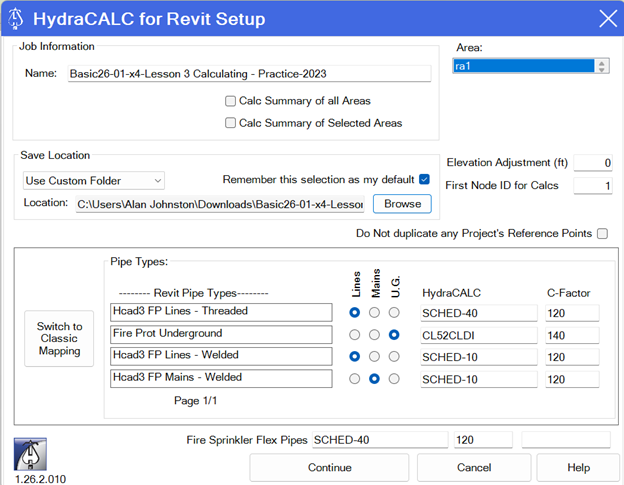Image resolution: width=624 pixels, height=485 pixels.
Task: Click the Fire Sprinkler Flex Pipes SCHED-40 field
Action: (x=380, y=440)
